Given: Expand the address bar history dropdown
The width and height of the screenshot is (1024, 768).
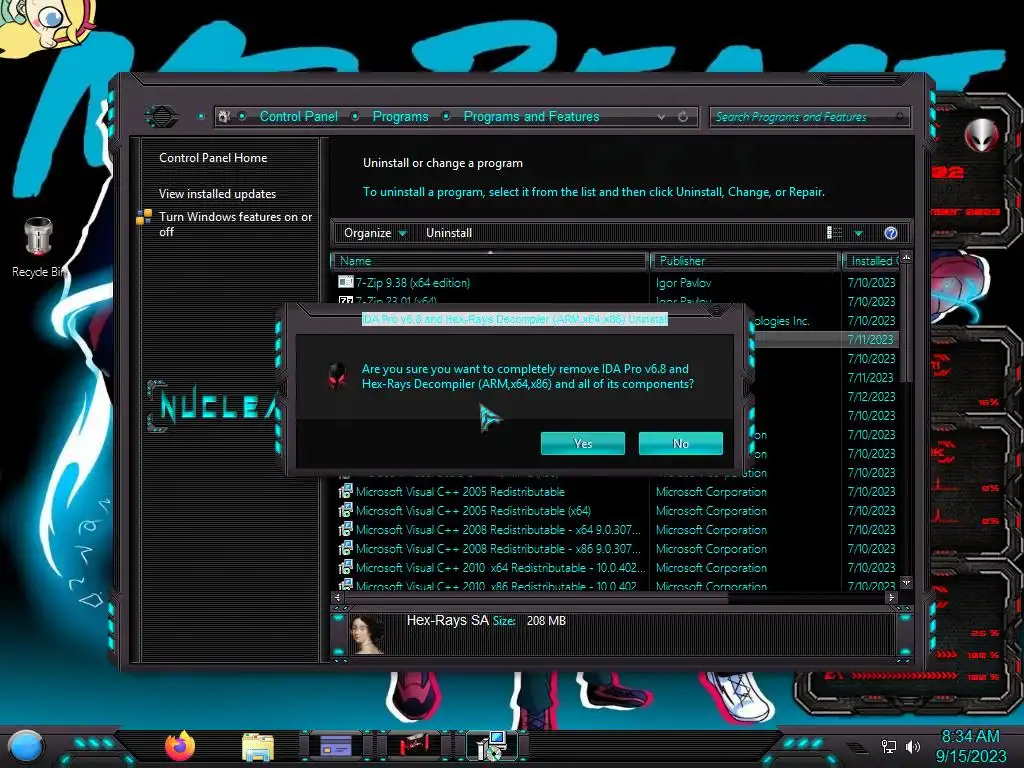Looking at the screenshot, I should pos(662,117).
